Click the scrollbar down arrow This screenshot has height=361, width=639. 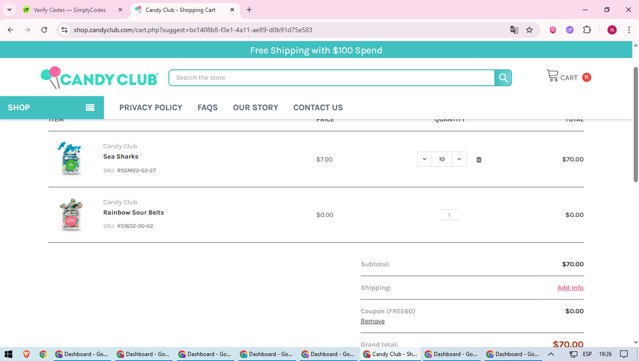[x=635, y=343]
